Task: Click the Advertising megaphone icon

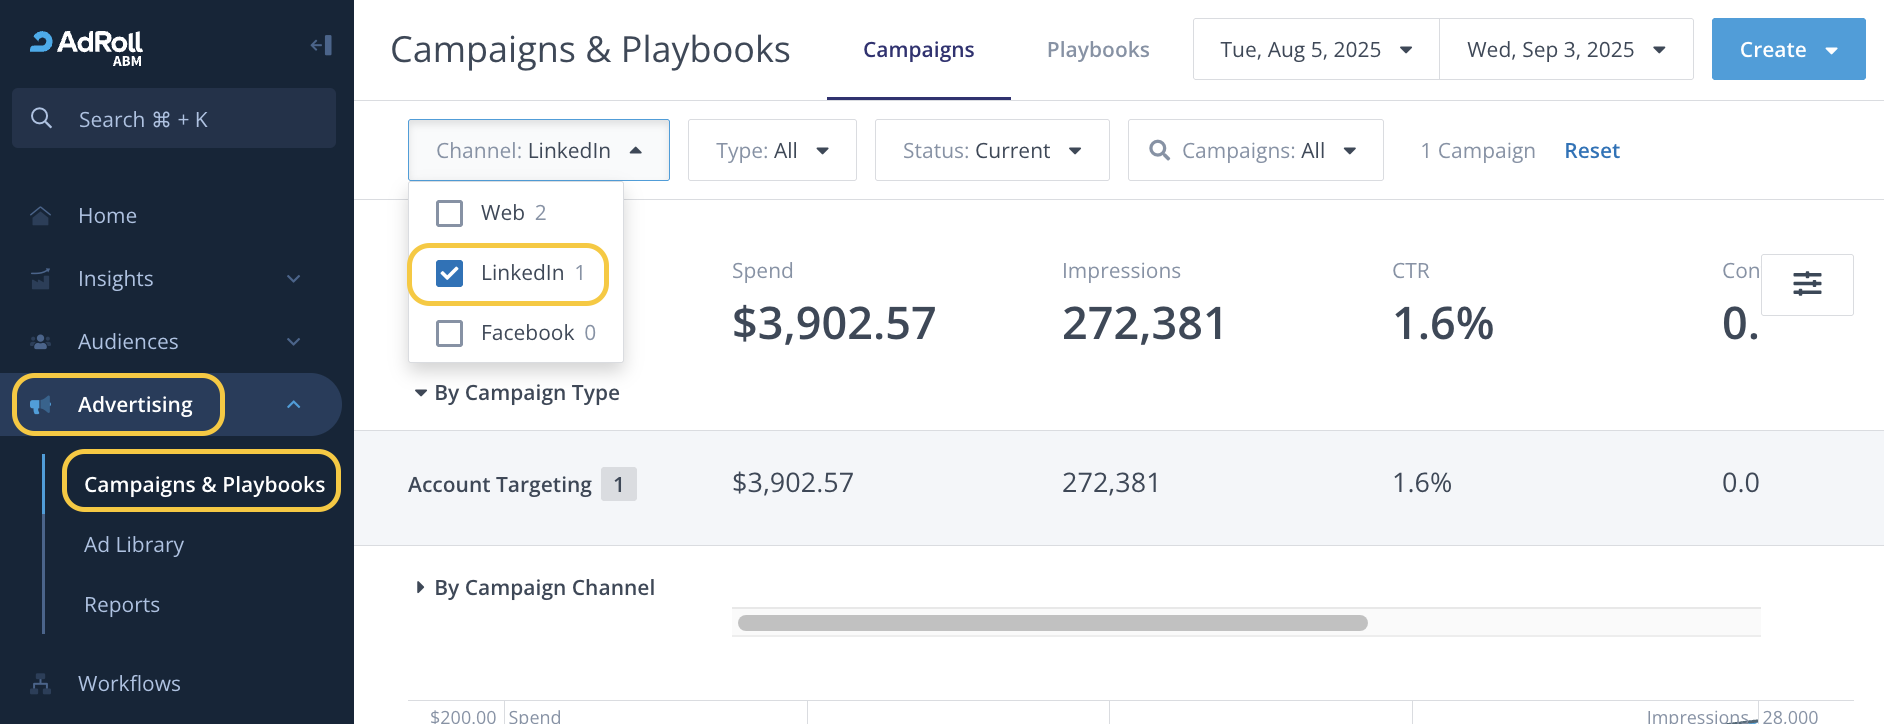Action: click(41, 404)
